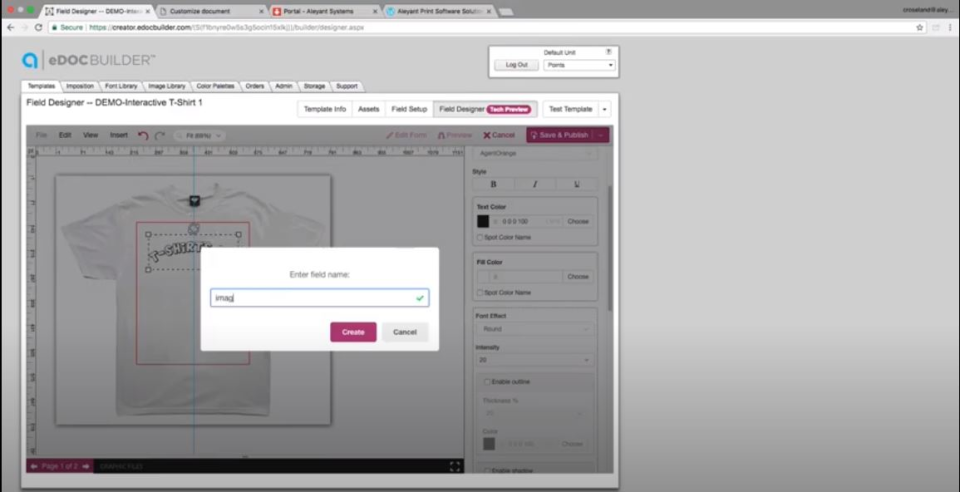Expand the Test Template dropdown arrow
The image size is (960, 492).
click(x=604, y=109)
